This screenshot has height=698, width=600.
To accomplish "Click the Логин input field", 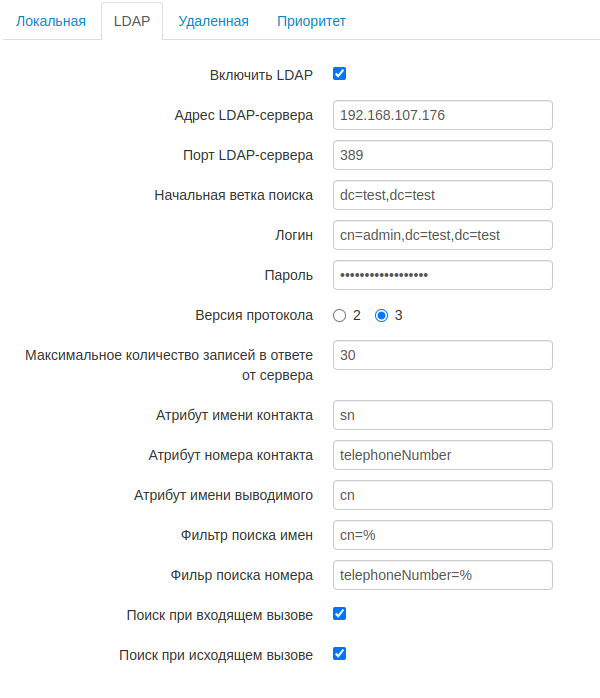I will (442, 235).
